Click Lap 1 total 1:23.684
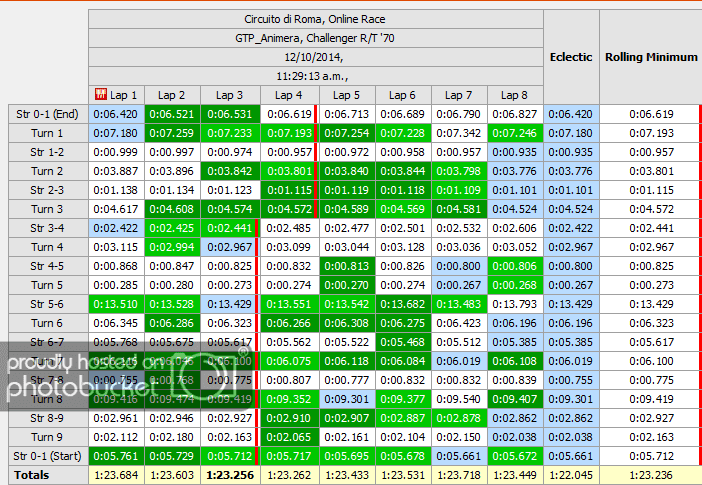Screen dimensions: 702x485 (x=116, y=475)
